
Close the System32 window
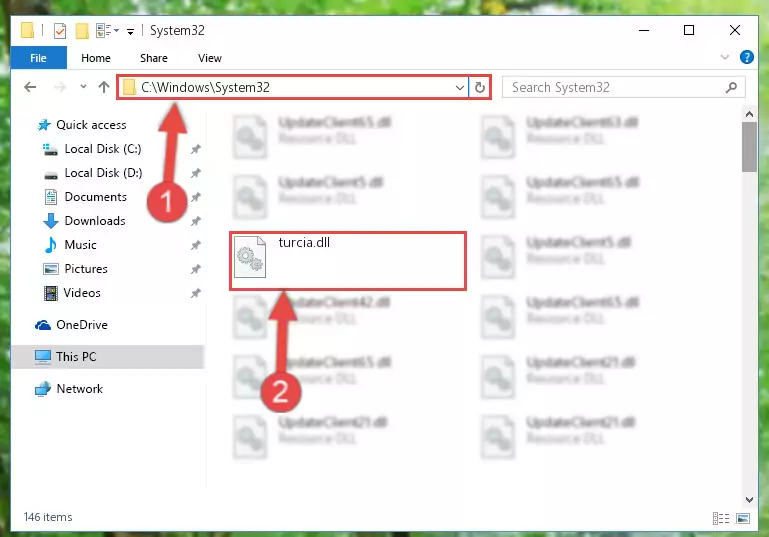tap(734, 30)
